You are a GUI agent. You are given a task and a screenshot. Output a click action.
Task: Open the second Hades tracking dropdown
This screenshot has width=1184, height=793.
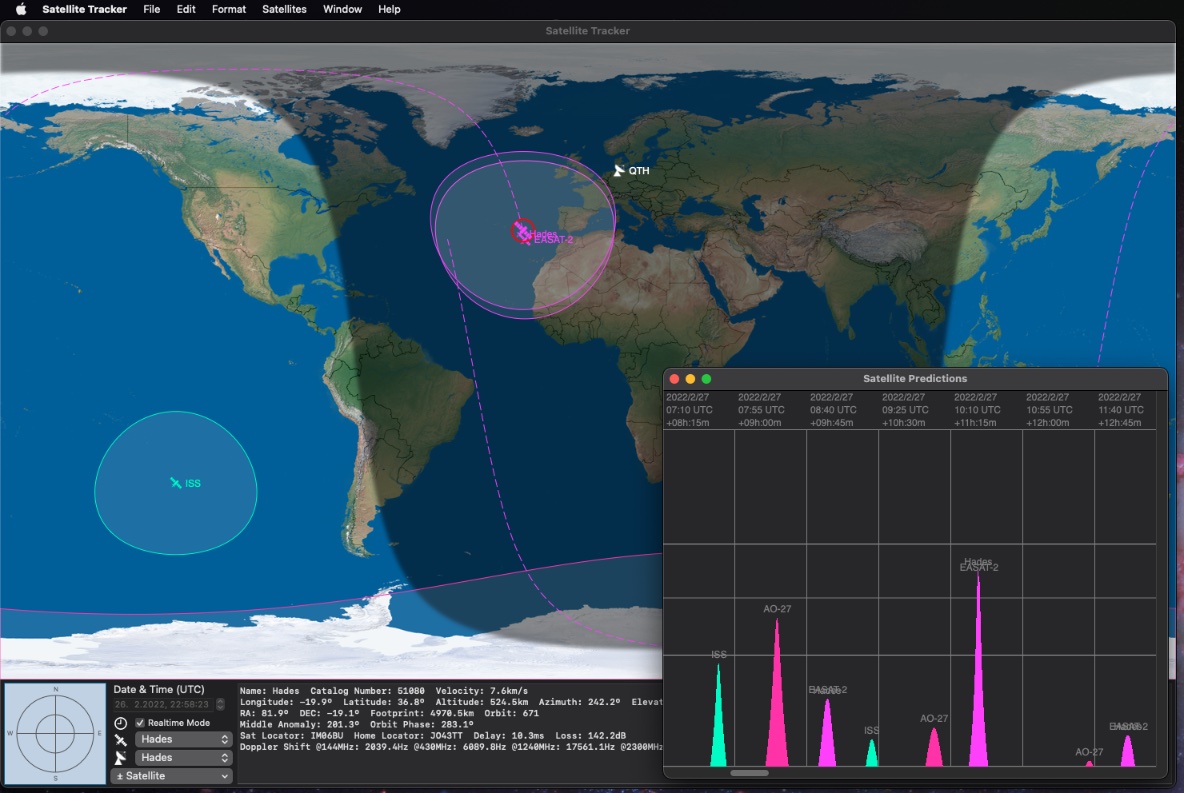(183, 758)
